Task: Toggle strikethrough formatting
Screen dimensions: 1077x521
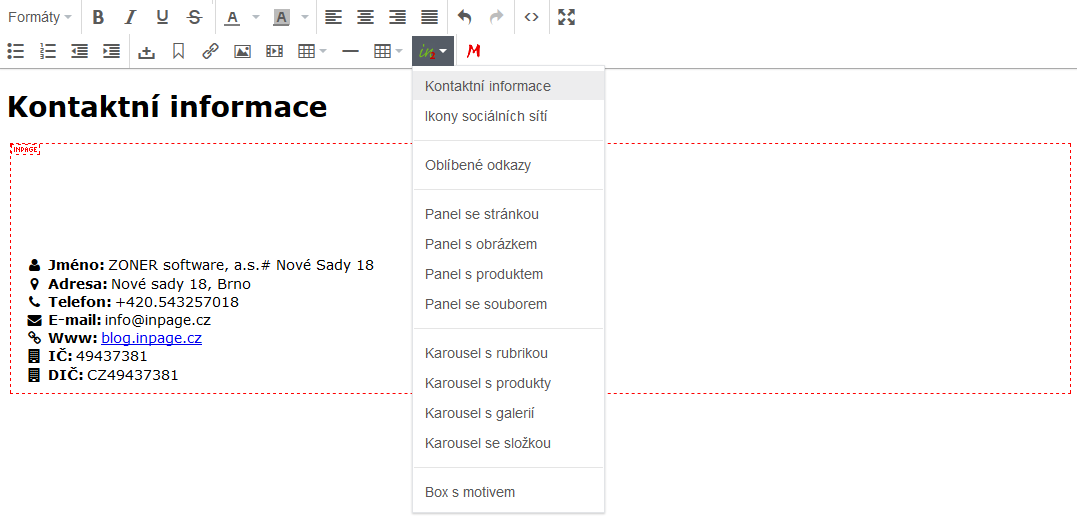Action: click(194, 17)
